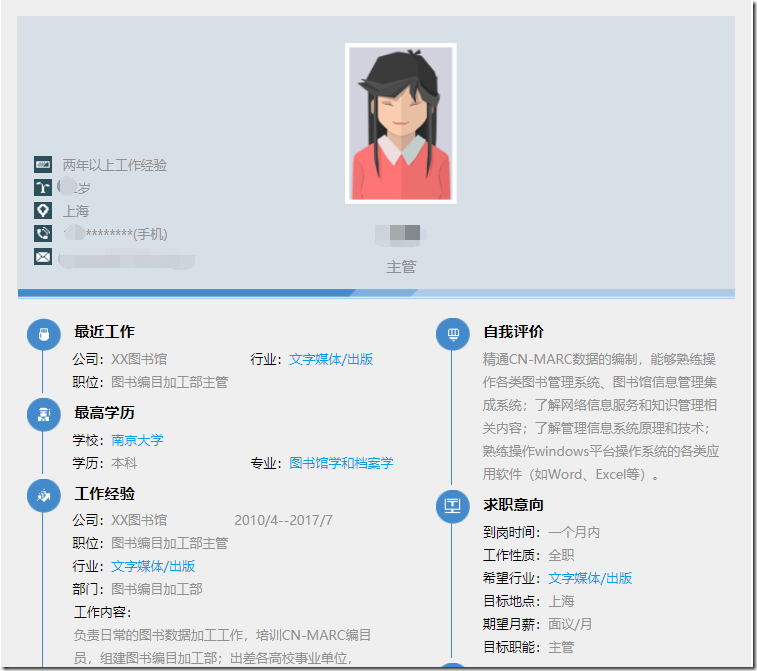Screen dimensions: 757x671
Task: Click the 两年以上工作经验 text
Action: click(x=114, y=165)
